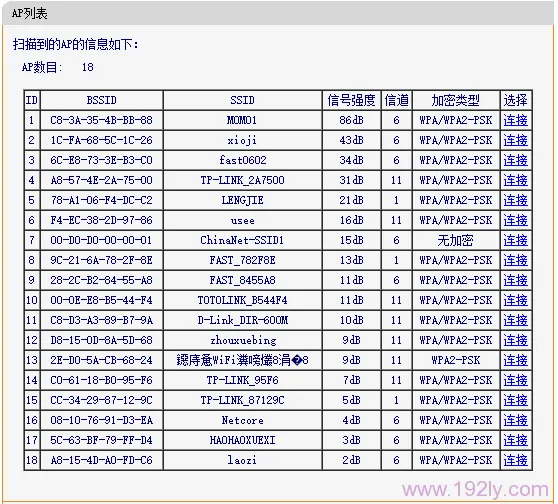Screen dimensions: 558x504
Task: Connect to the xioji network
Action: [x=515, y=140]
